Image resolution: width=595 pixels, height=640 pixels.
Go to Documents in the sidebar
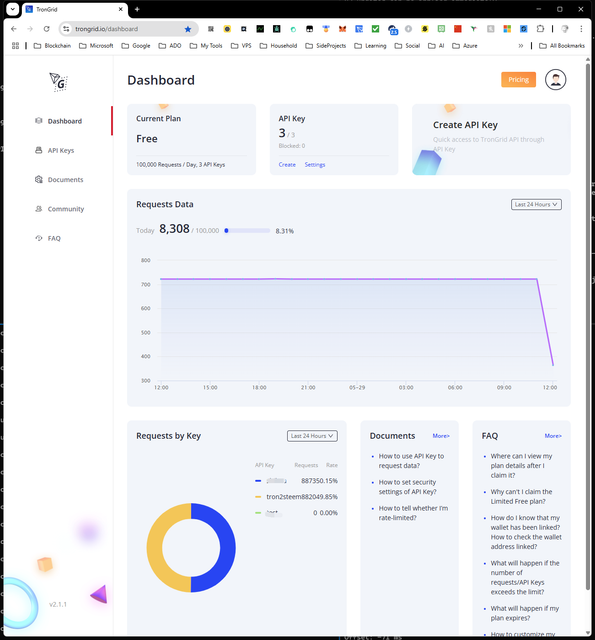(59, 180)
